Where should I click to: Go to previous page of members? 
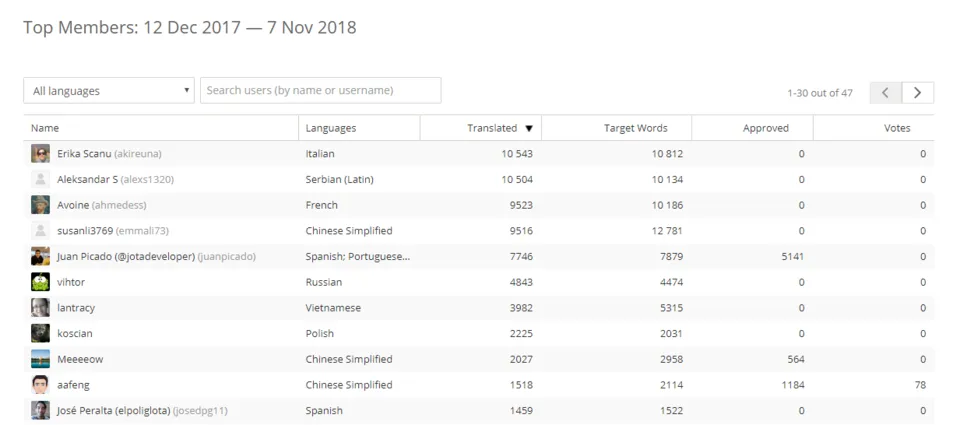[886, 92]
